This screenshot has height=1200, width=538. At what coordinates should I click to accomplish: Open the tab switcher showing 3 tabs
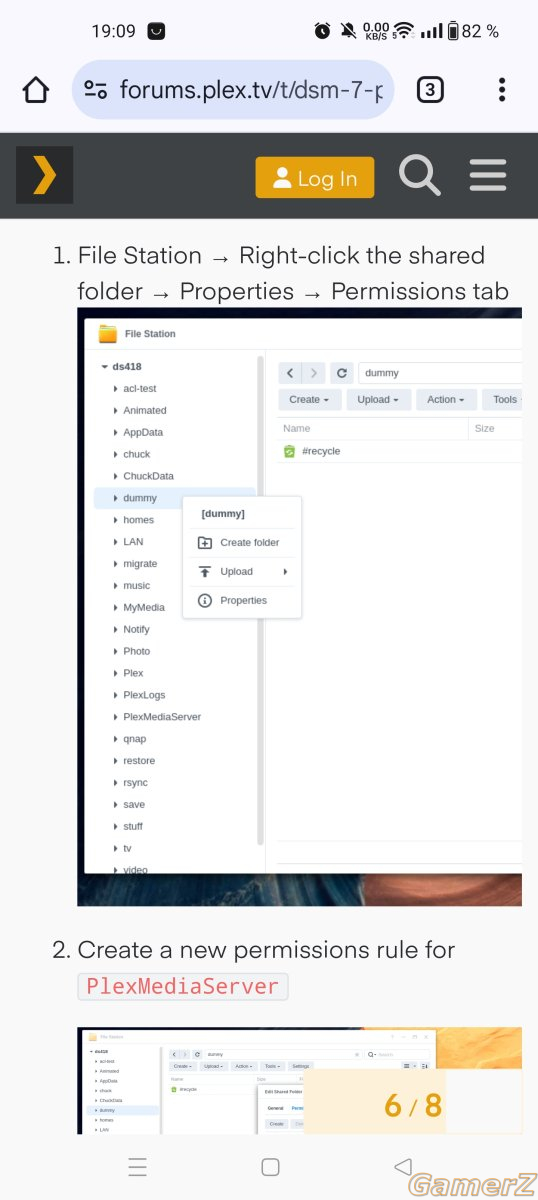point(429,90)
